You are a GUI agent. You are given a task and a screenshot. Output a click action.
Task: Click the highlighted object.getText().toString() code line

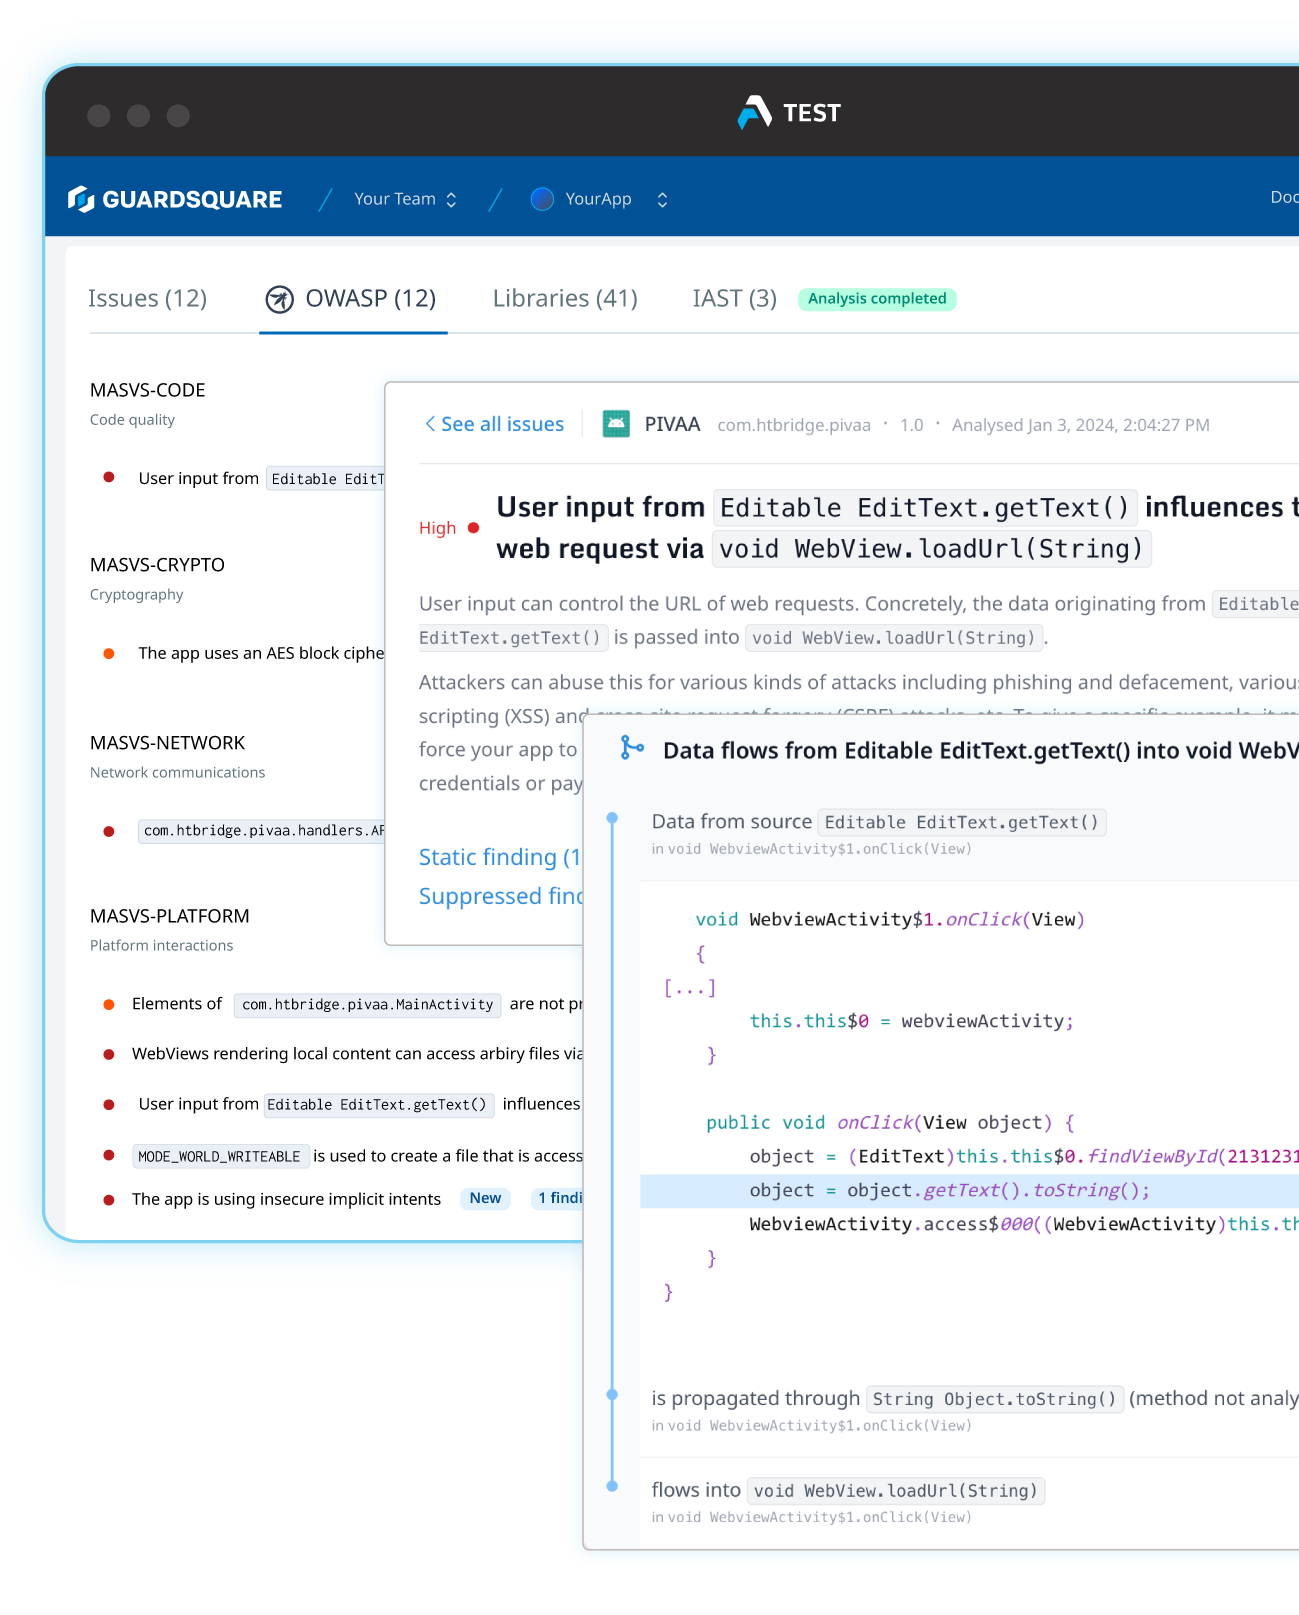pos(969,1190)
